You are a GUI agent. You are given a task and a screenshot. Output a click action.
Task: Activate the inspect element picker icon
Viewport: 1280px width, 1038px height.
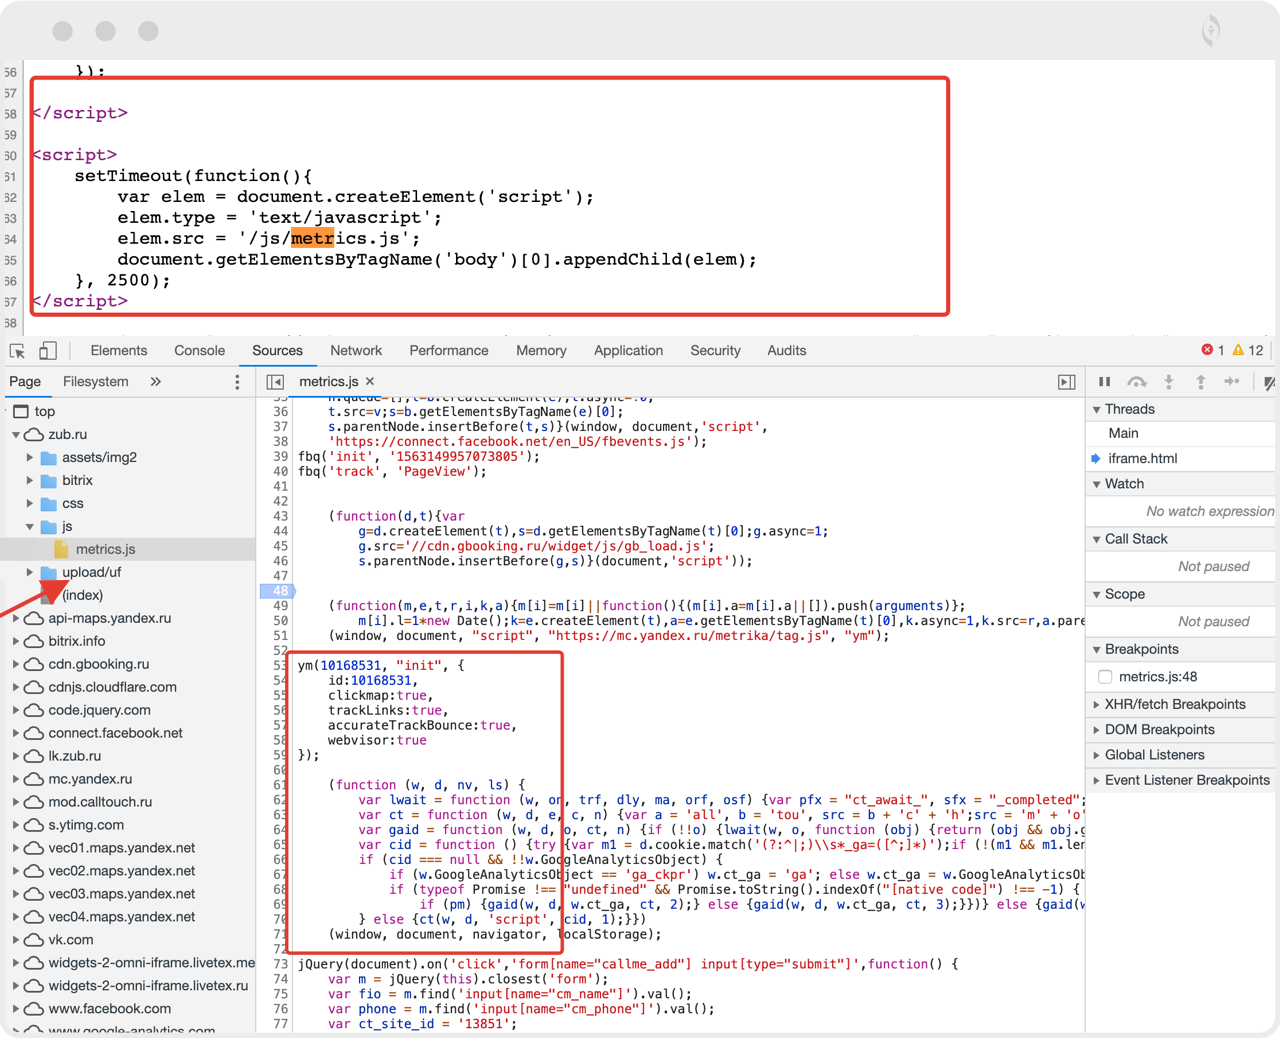point(17,351)
